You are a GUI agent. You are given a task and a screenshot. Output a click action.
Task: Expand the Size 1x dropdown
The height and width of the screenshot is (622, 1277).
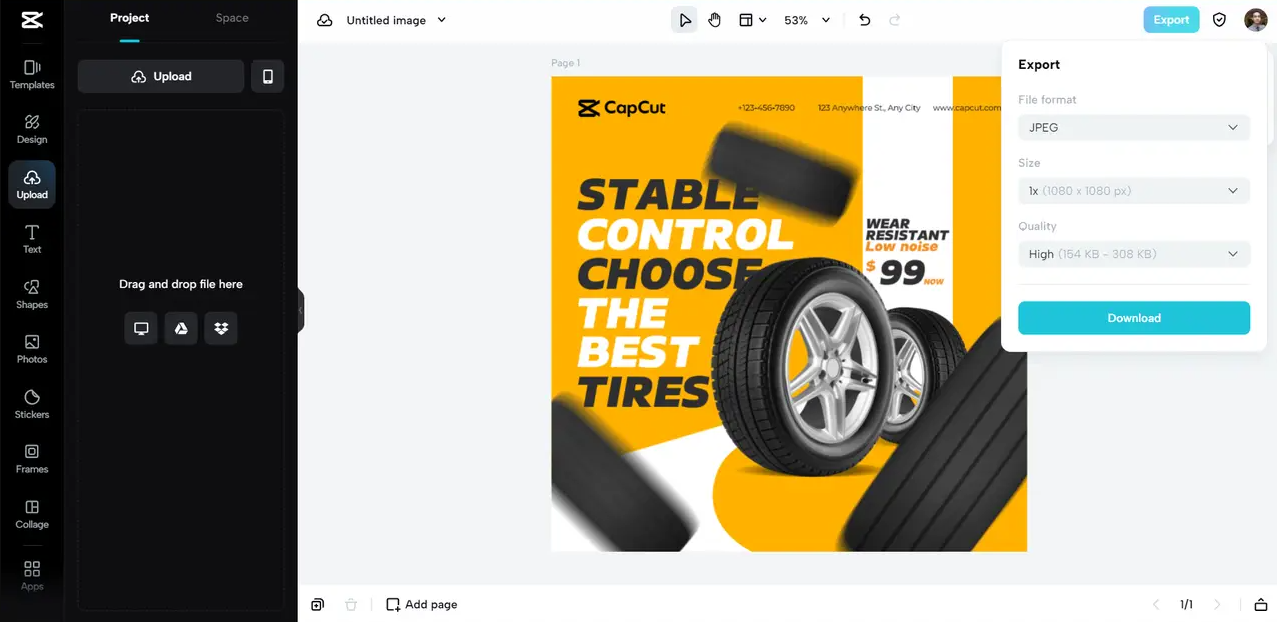point(1134,191)
